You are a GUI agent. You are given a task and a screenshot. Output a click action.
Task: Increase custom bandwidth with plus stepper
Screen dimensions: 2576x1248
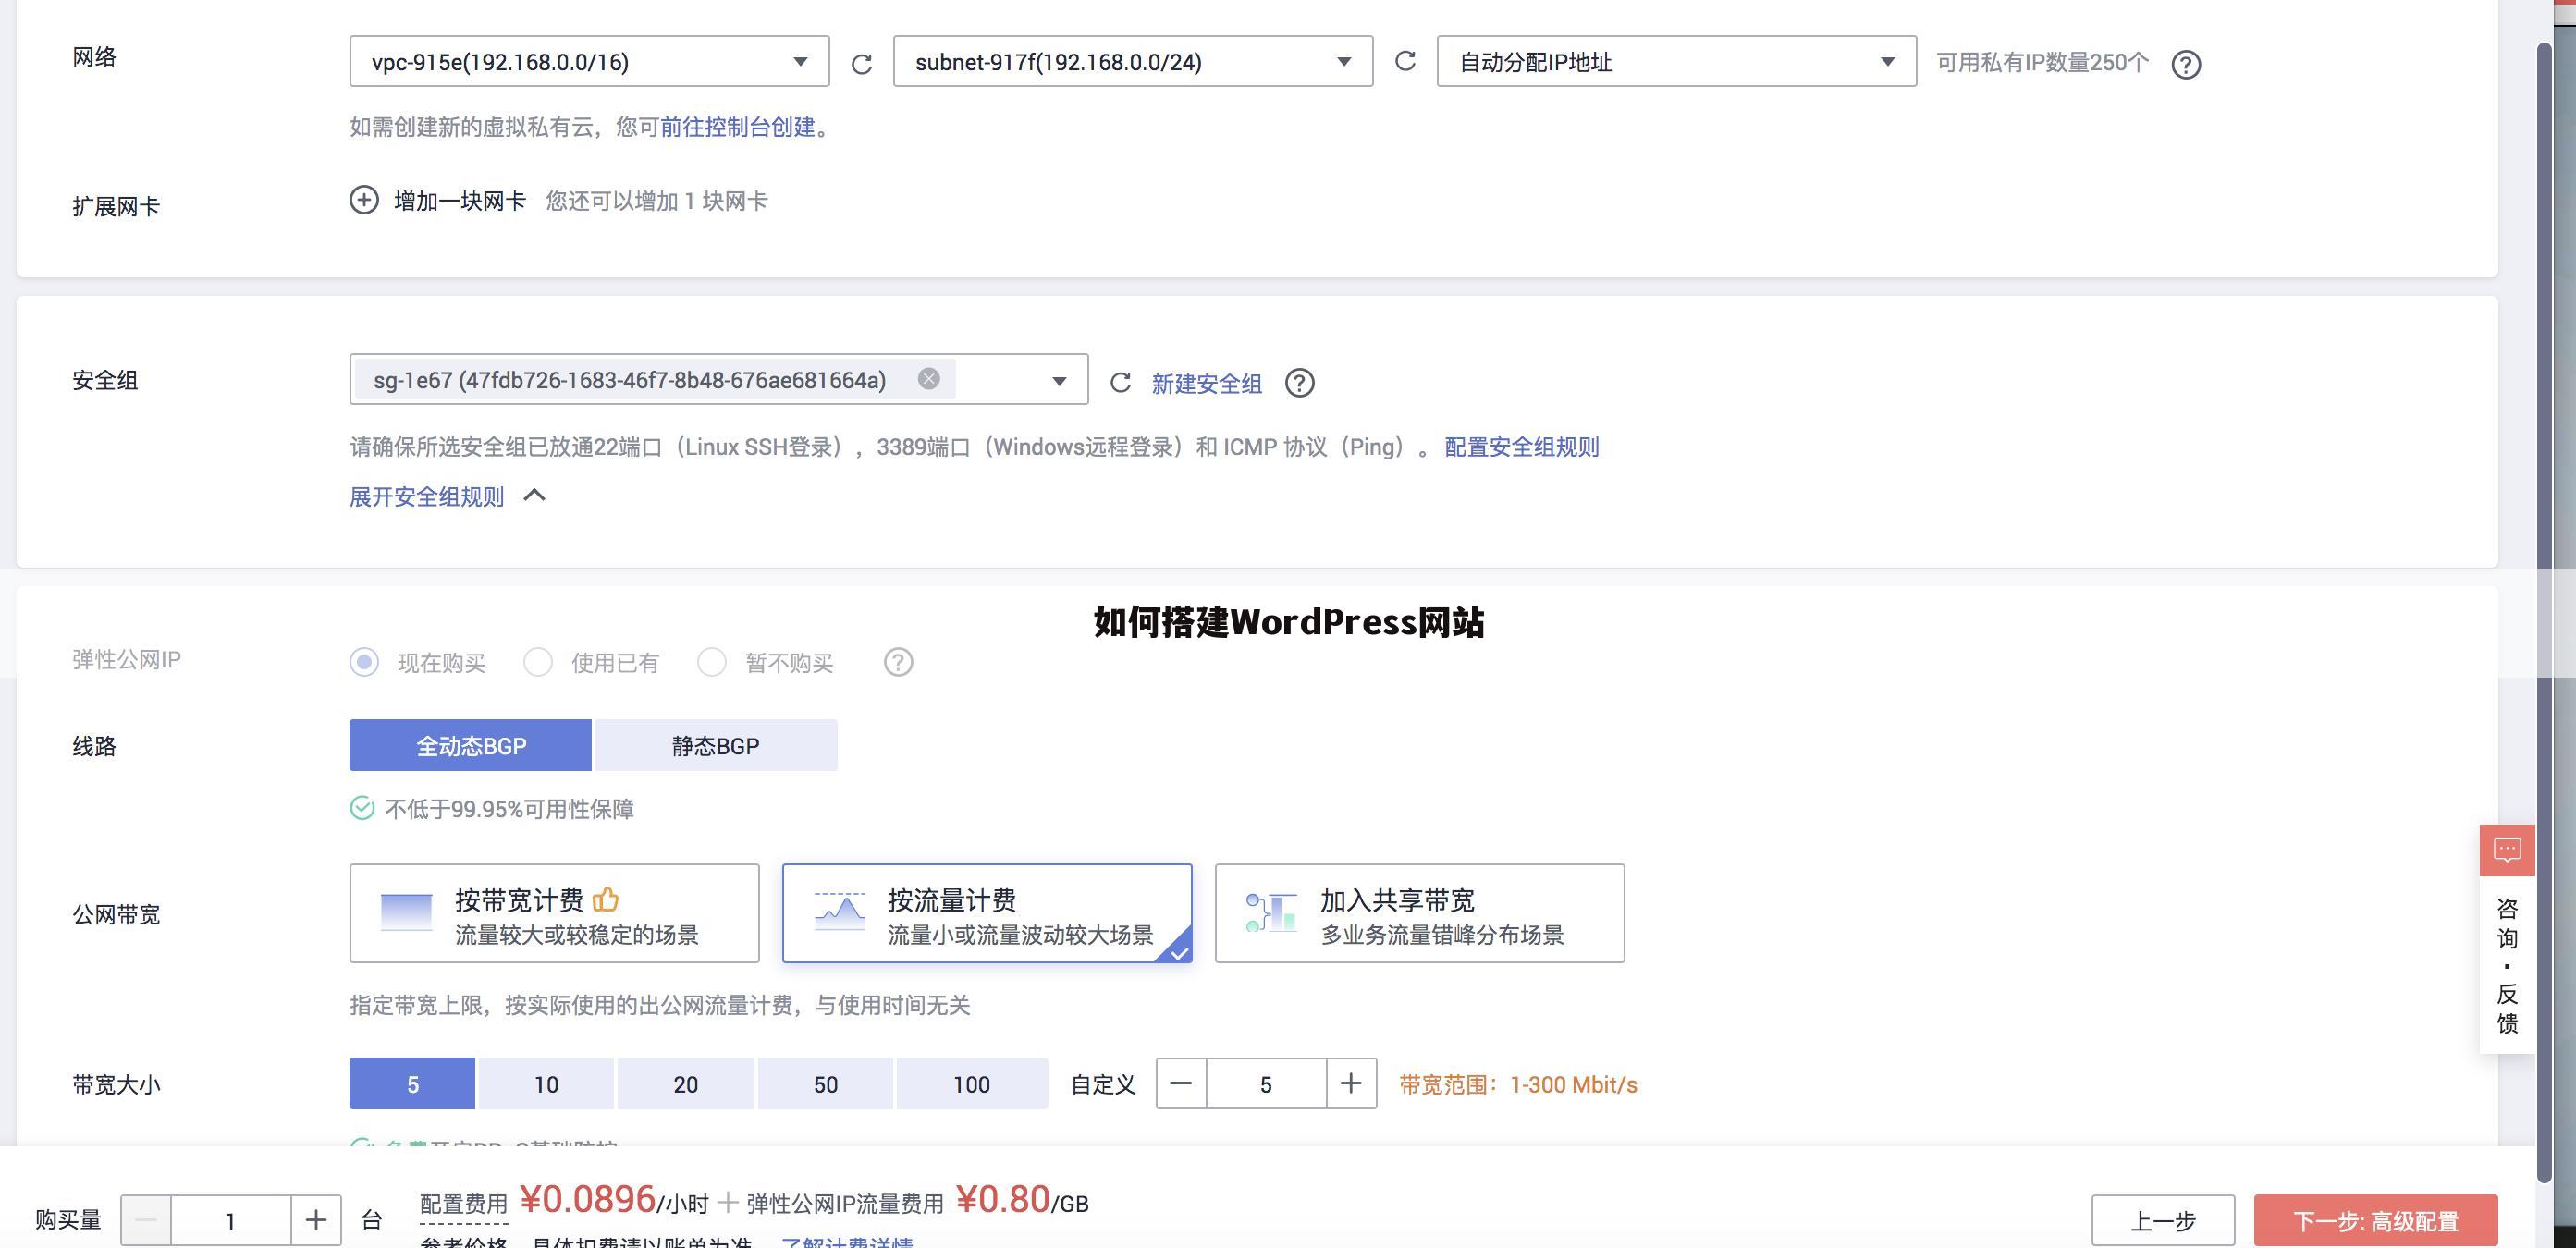coord(1350,1083)
